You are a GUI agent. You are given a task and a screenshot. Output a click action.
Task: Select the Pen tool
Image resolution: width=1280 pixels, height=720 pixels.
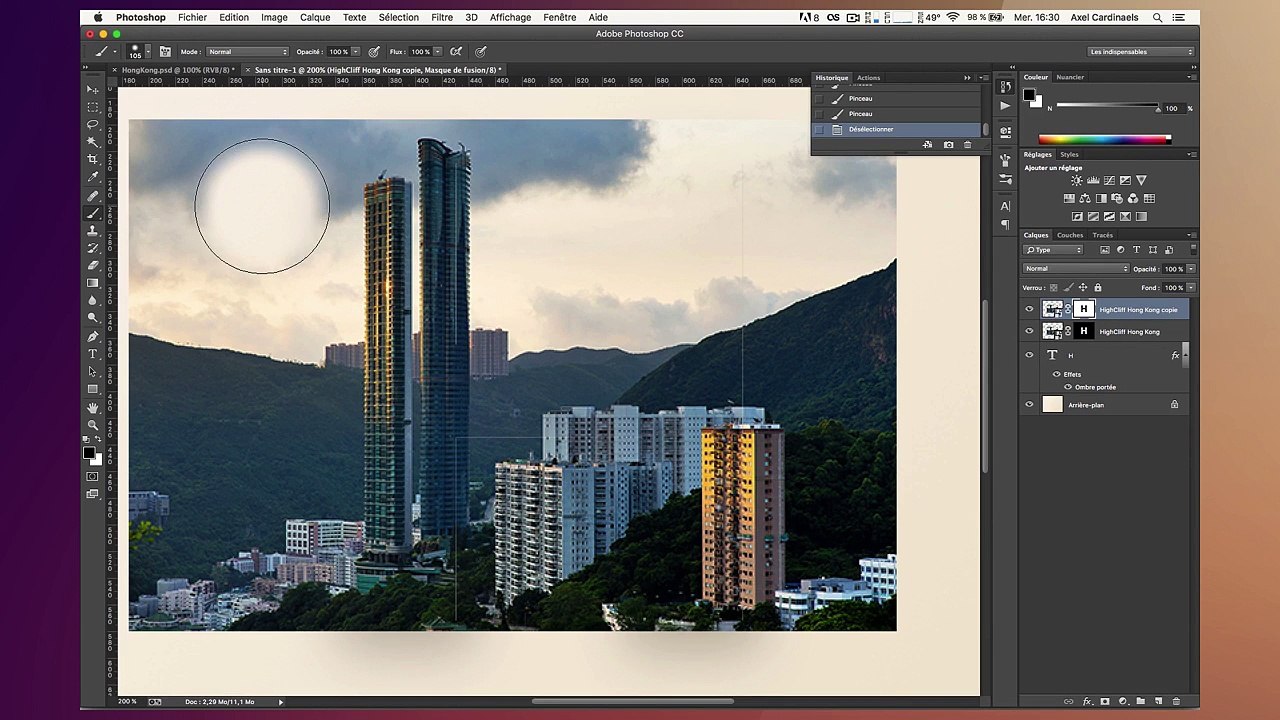click(93, 336)
